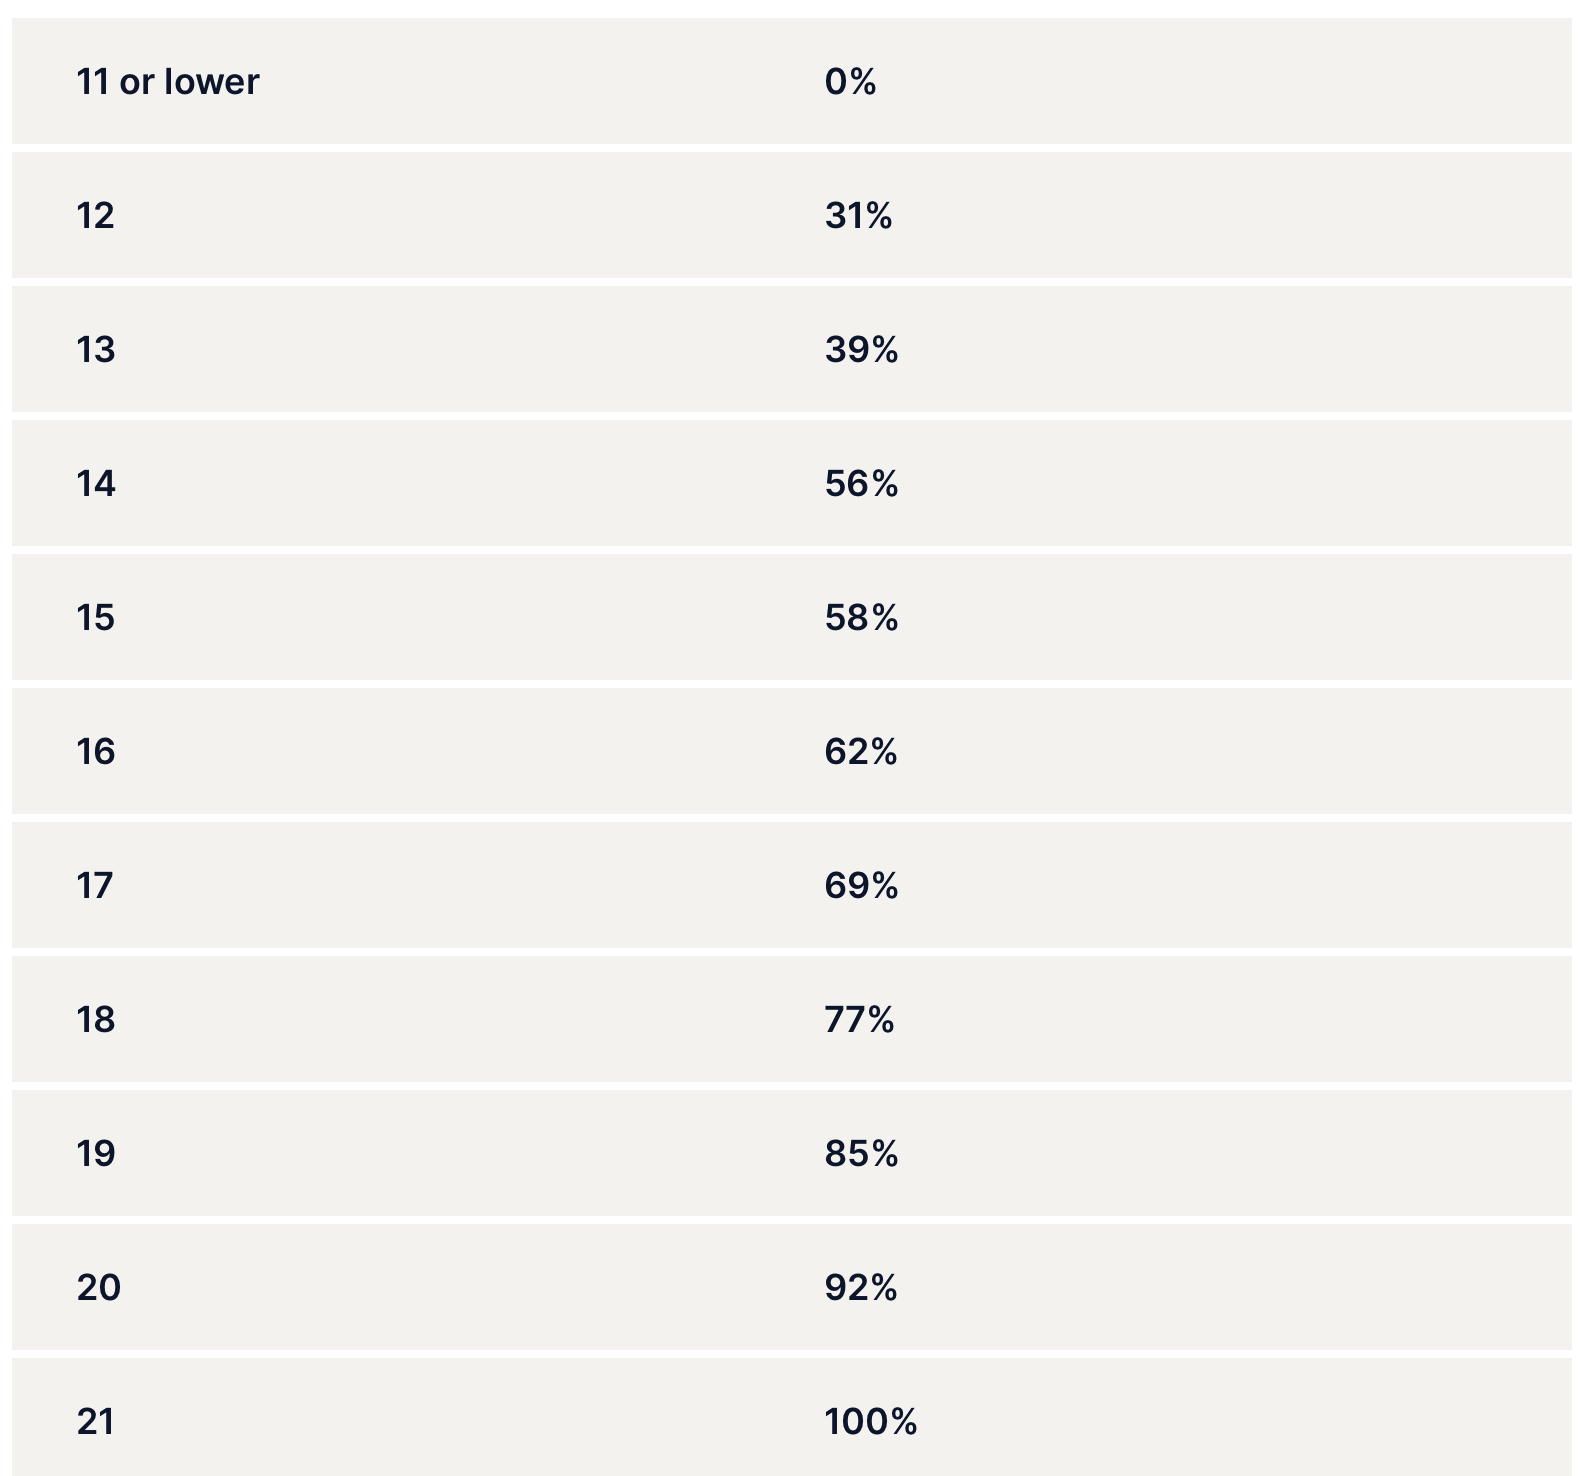Click the 77% percentage value
Viewport: 1582px width, 1476px height.
[x=859, y=1020]
